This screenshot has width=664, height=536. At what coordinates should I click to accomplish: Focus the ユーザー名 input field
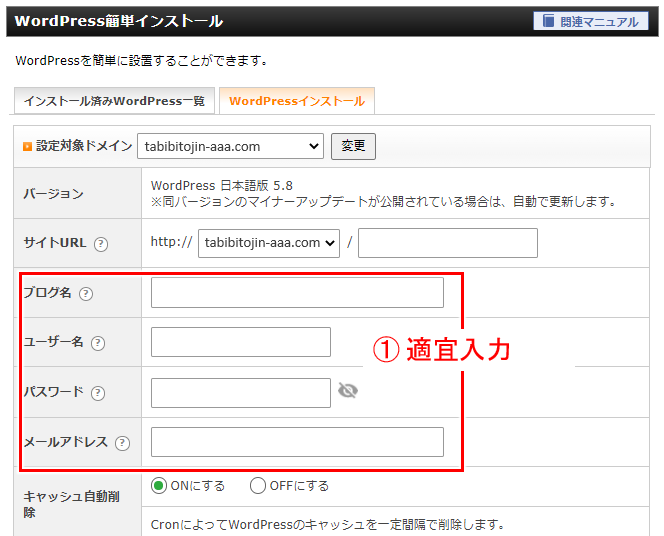pyautogui.click(x=241, y=342)
